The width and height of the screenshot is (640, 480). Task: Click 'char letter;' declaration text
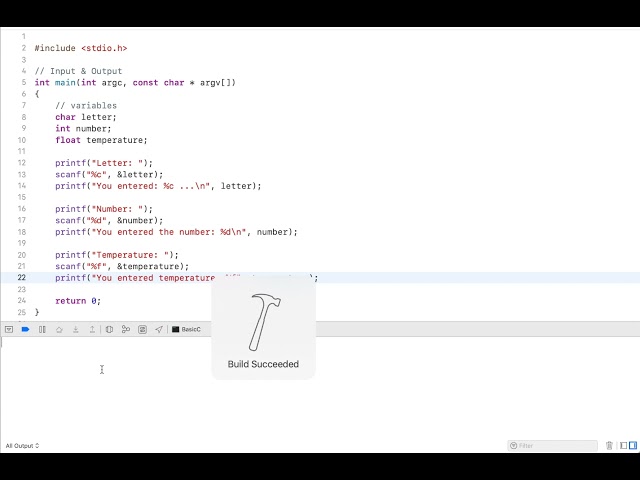86,117
